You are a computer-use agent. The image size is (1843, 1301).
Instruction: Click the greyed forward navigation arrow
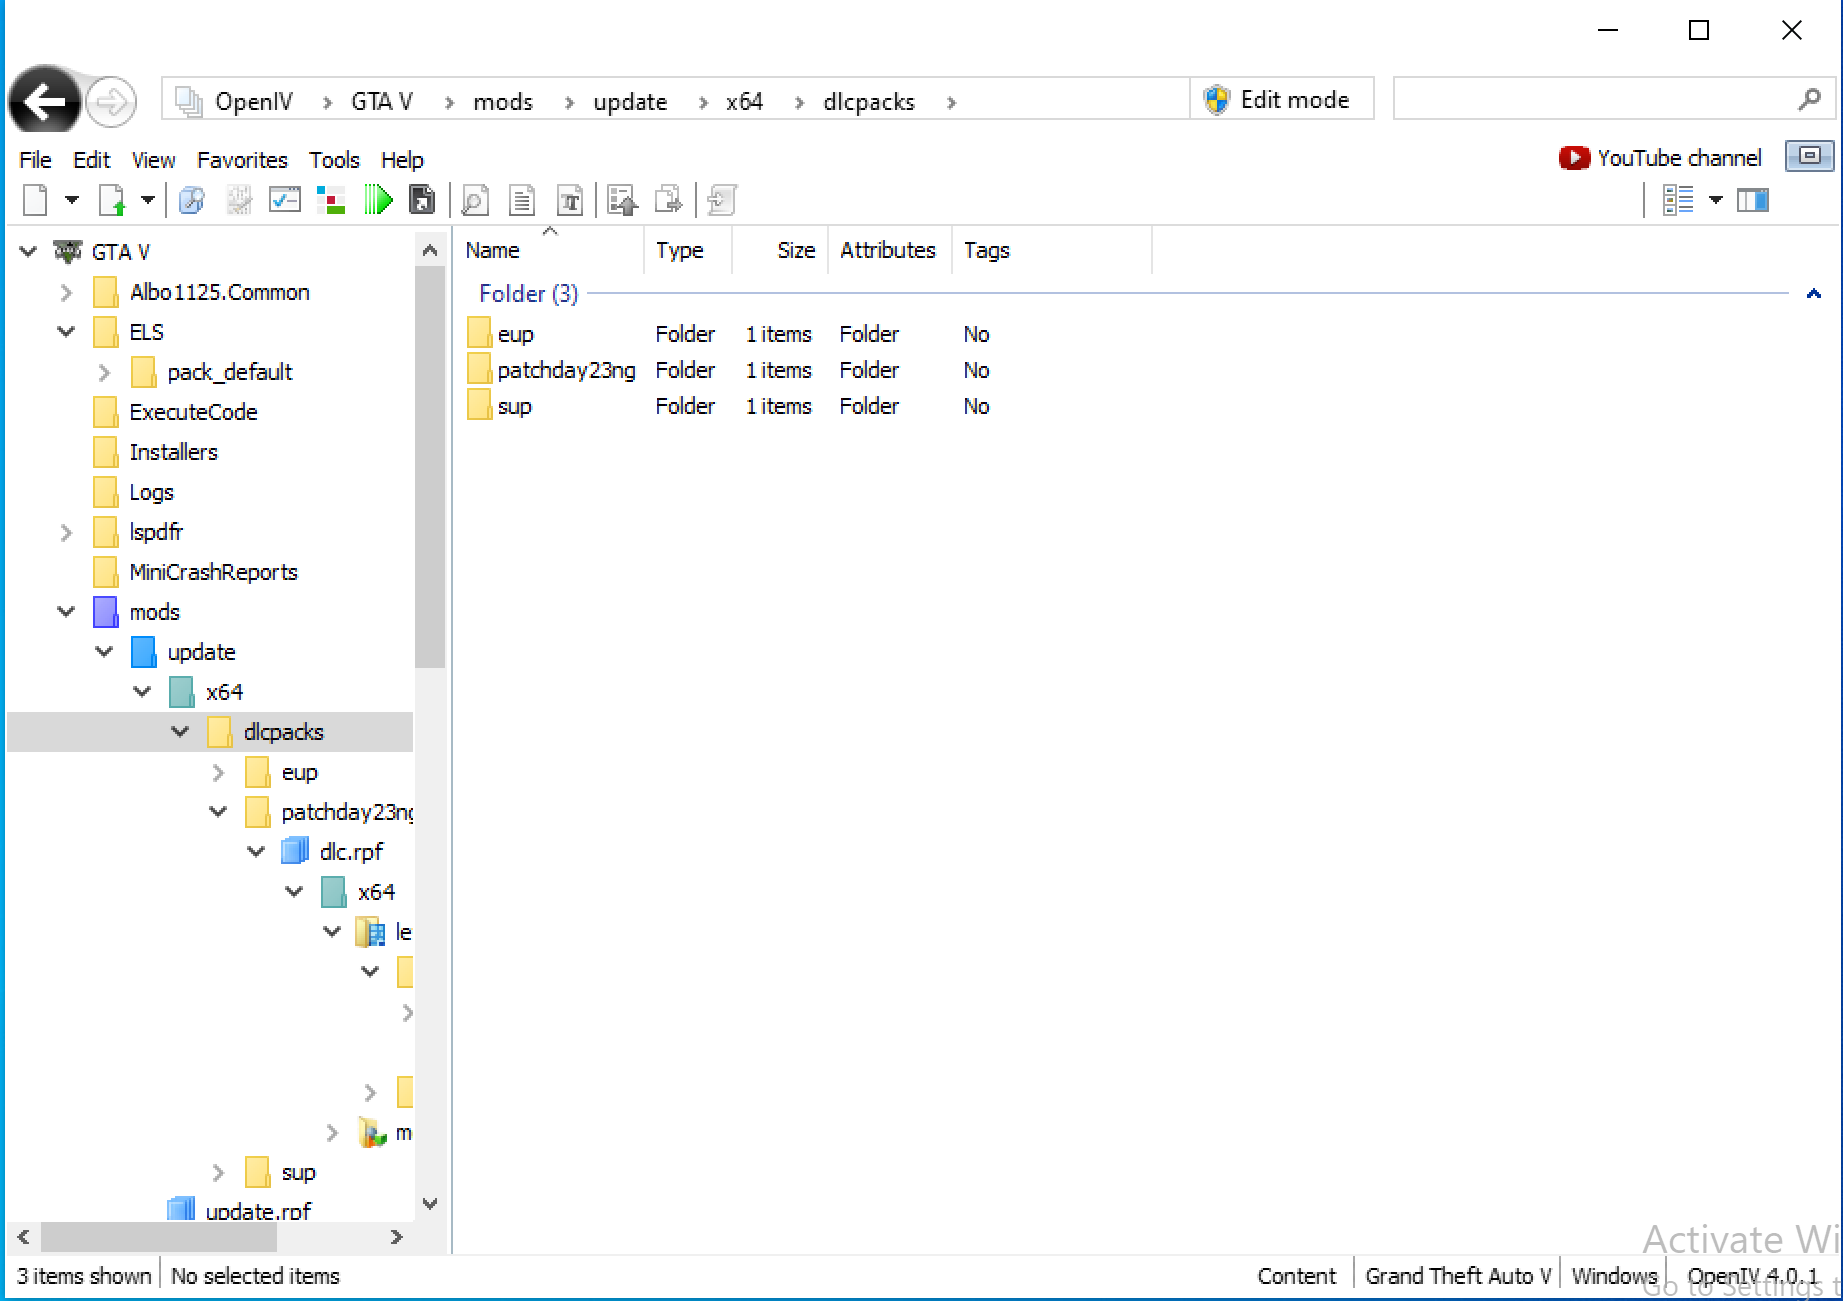[111, 101]
